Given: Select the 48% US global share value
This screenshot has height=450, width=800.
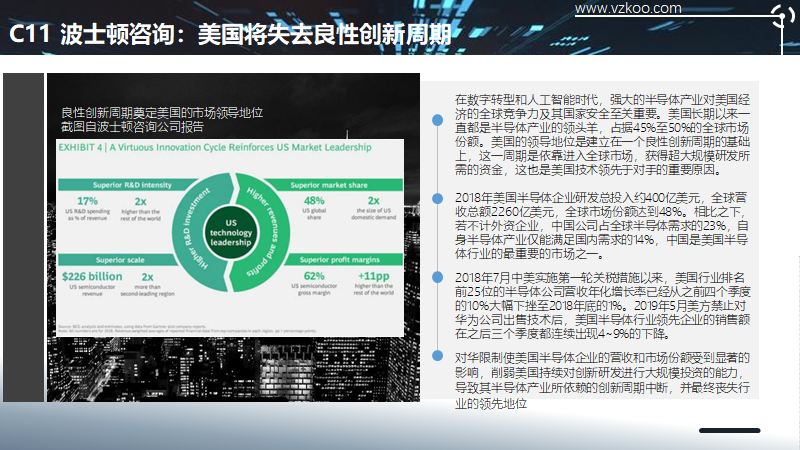Looking at the screenshot, I should pos(314,201).
